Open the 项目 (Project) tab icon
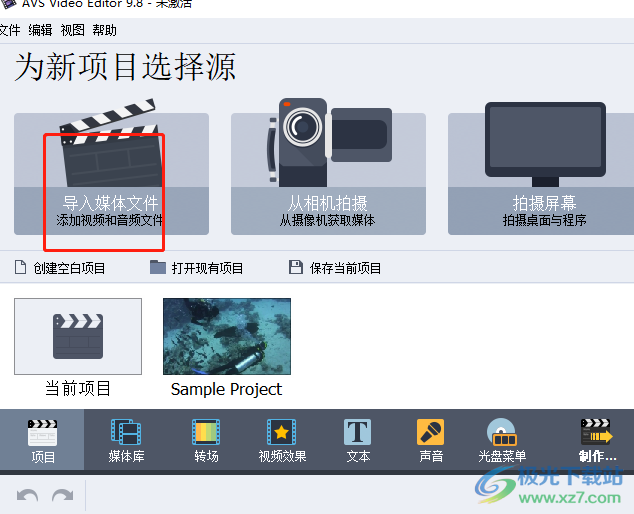This screenshot has height=514, width=634. [42, 440]
